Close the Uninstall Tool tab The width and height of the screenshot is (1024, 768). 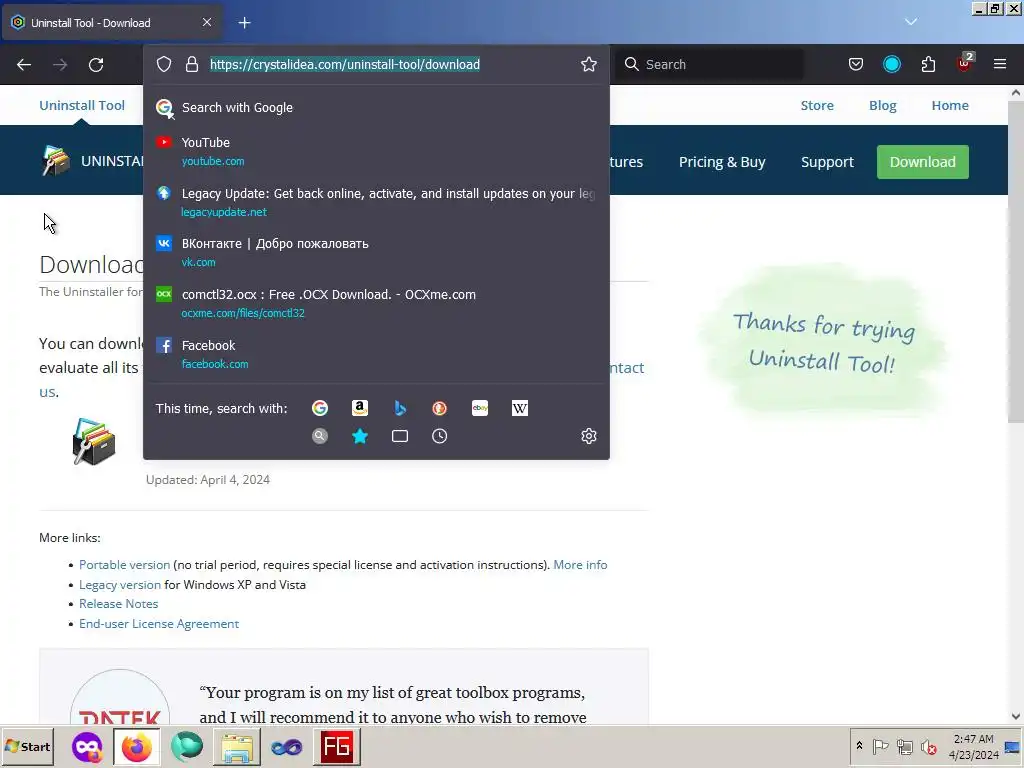[x=206, y=22]
